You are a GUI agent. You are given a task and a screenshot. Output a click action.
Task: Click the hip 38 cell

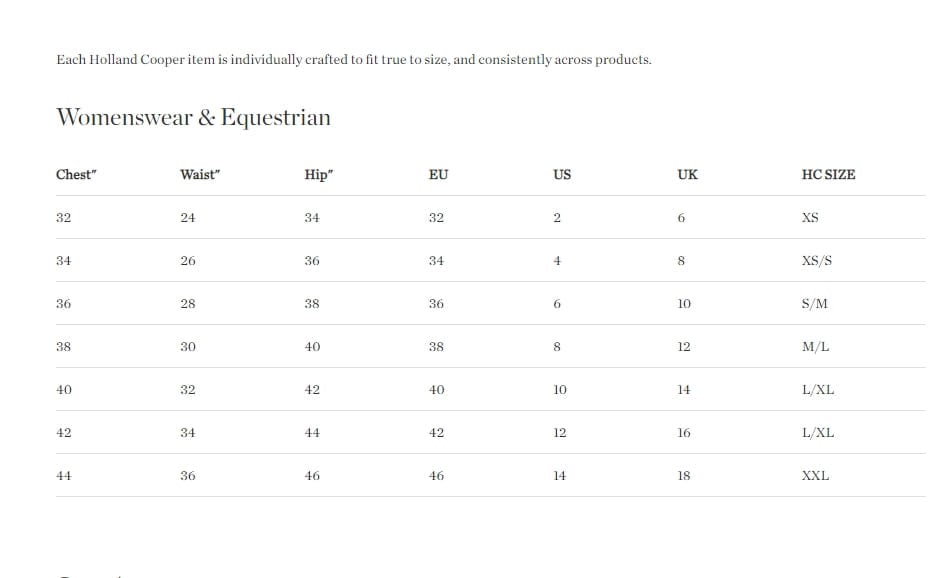pyautogui.click(x=312, y=304)
